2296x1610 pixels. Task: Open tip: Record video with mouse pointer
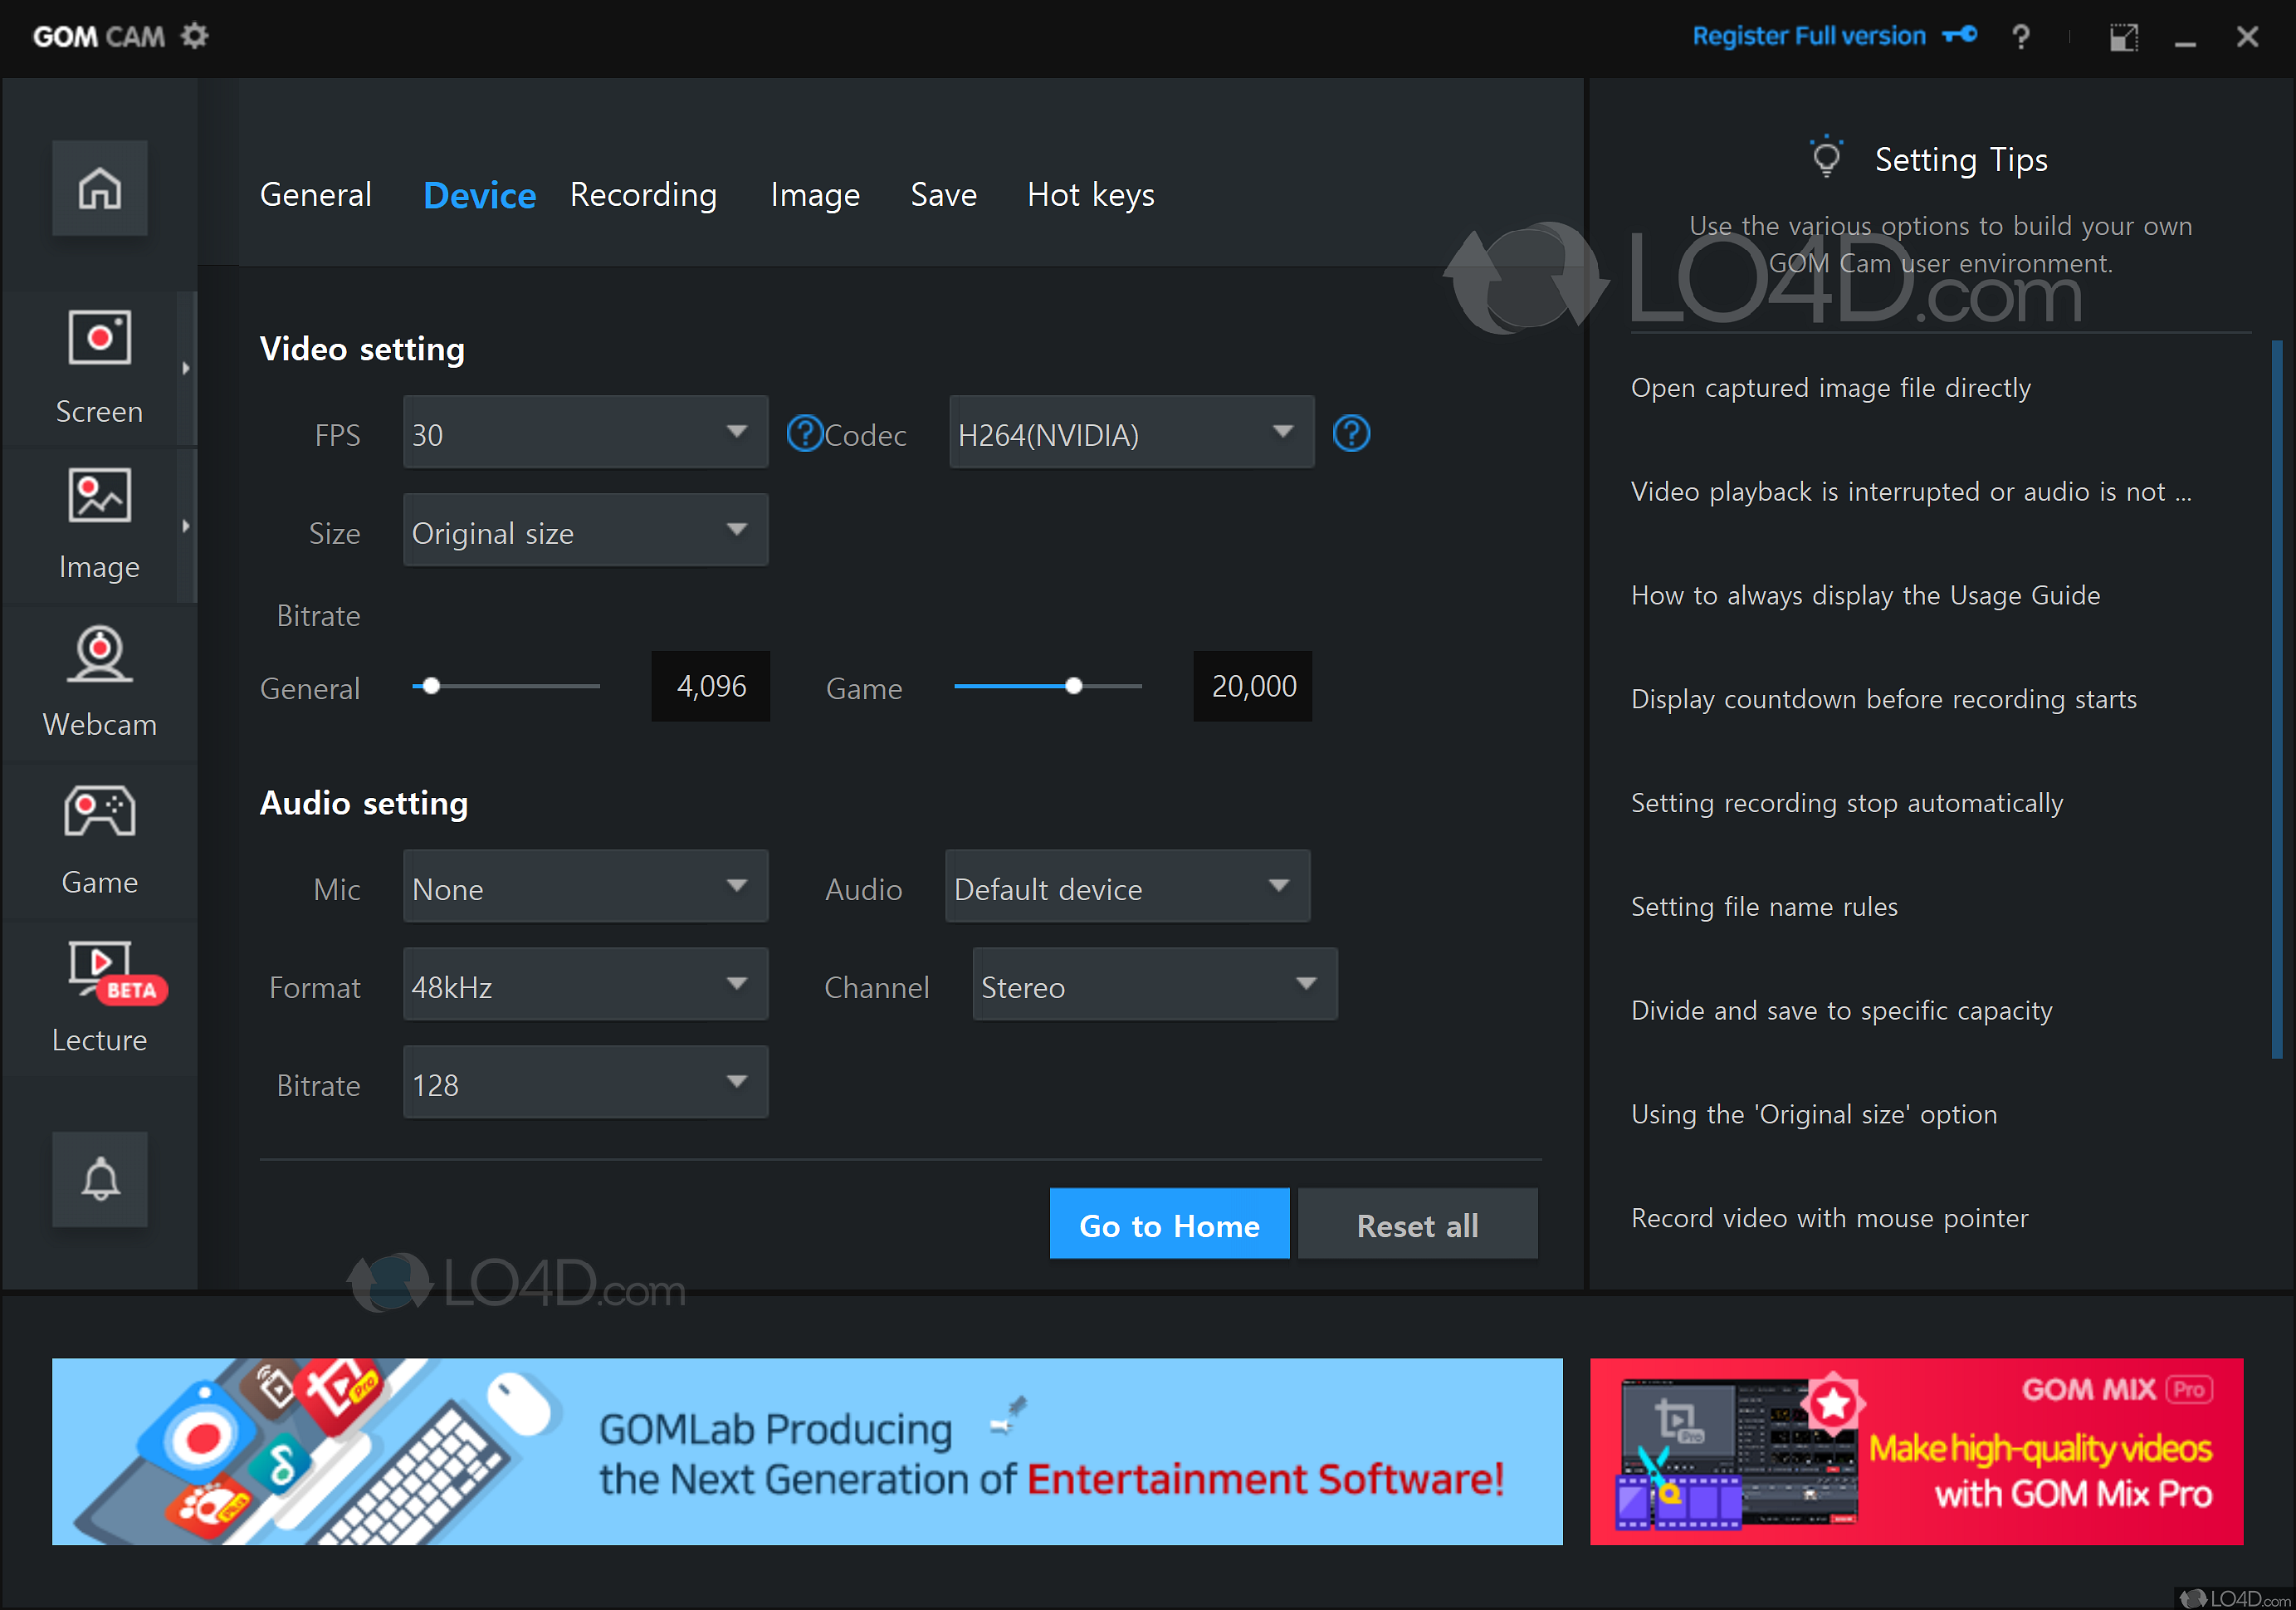(x=1829, y=1218)
